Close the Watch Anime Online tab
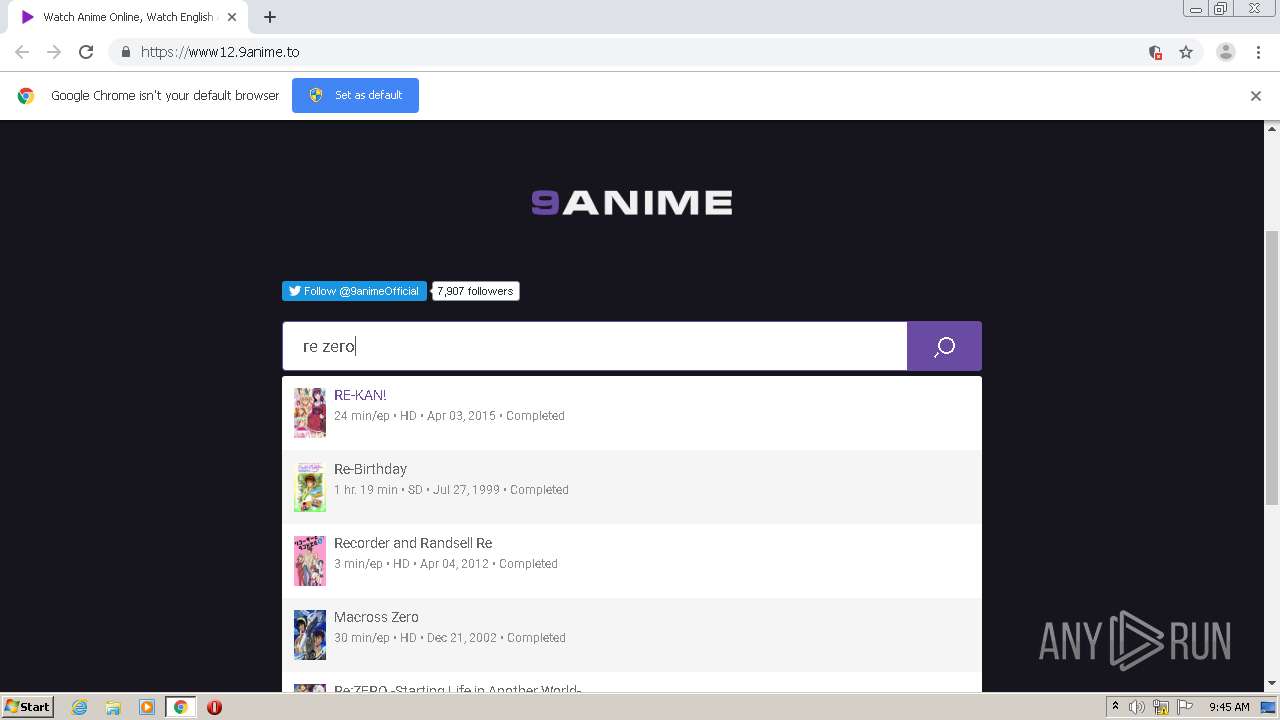Image resolution: width=1280 pixels, height=720 pixels. [x=231, y=17]
